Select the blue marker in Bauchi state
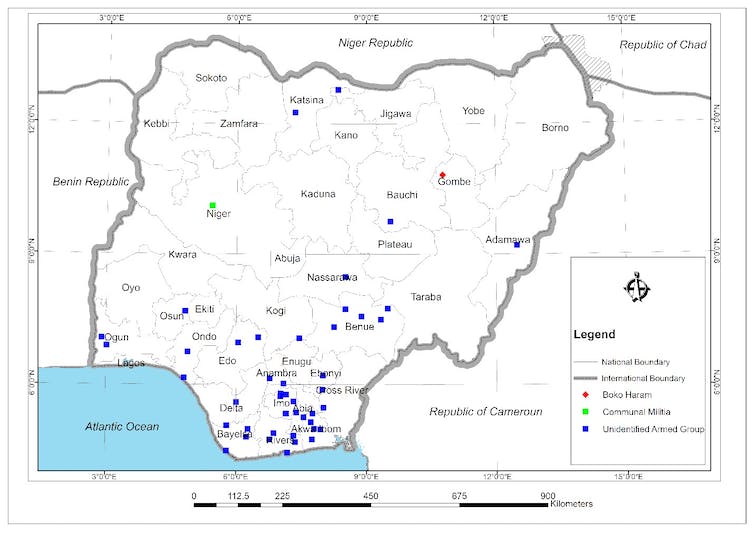This screenshot has height=533, width=754. (x=390, y=221)
